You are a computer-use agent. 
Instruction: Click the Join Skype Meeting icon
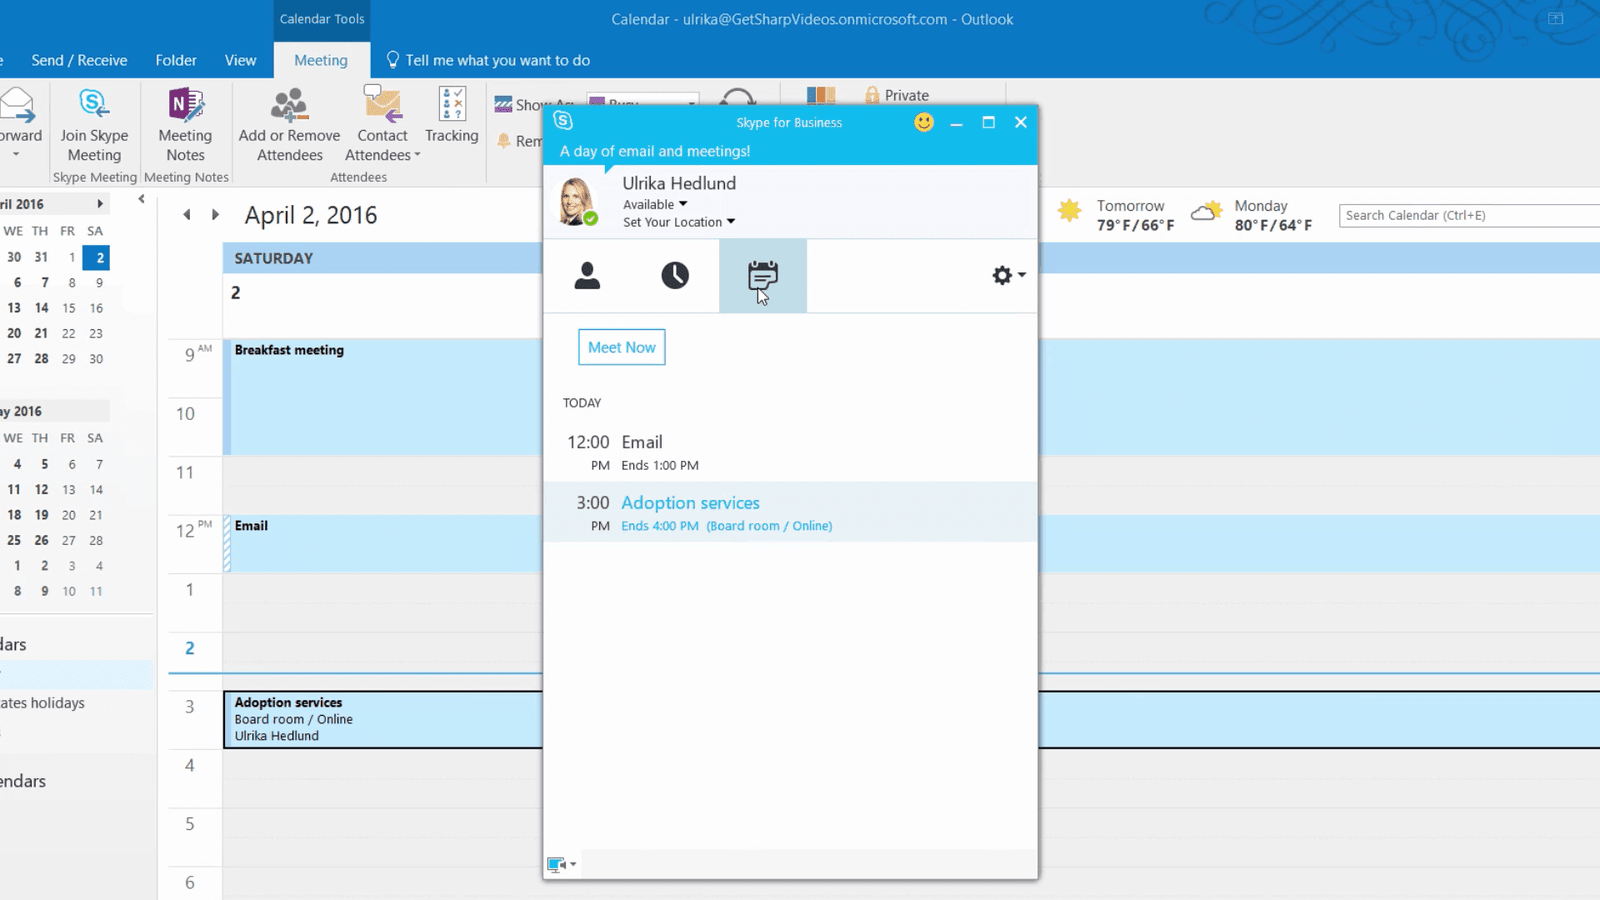(94, 125)
